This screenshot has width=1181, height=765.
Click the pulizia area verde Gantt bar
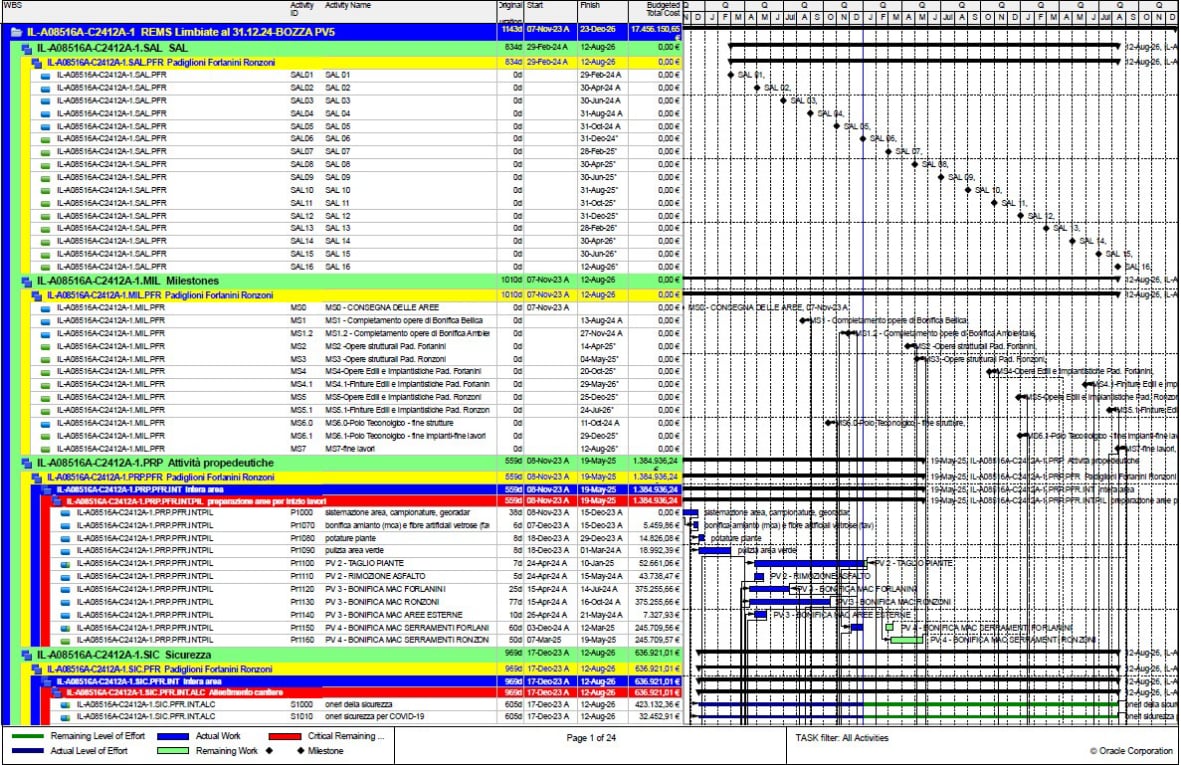[x=715, y=551]
